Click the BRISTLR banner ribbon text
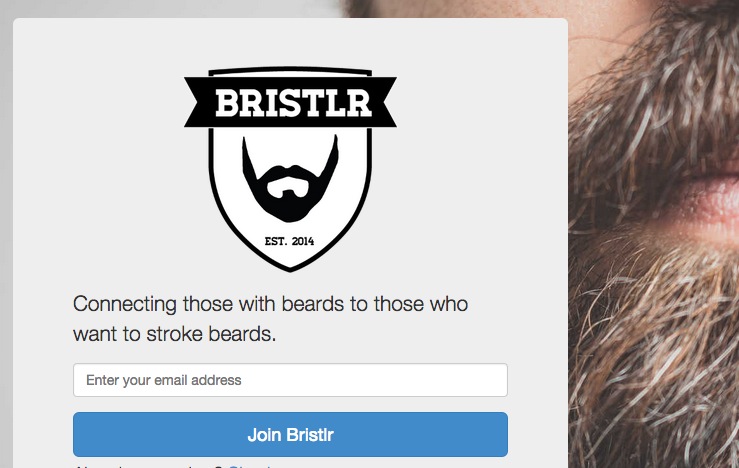739x468 pixels. [x=290, y=103]
